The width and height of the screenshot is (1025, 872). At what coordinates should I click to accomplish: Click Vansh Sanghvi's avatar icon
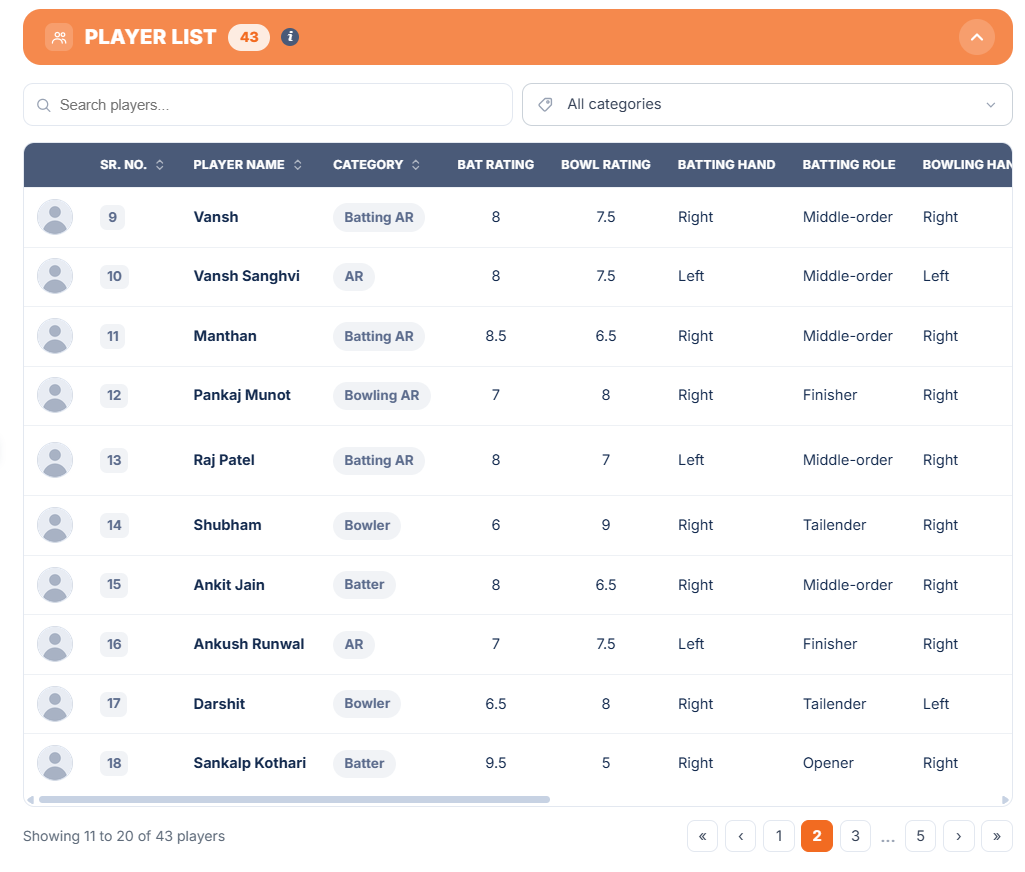[x=55, y=276]
